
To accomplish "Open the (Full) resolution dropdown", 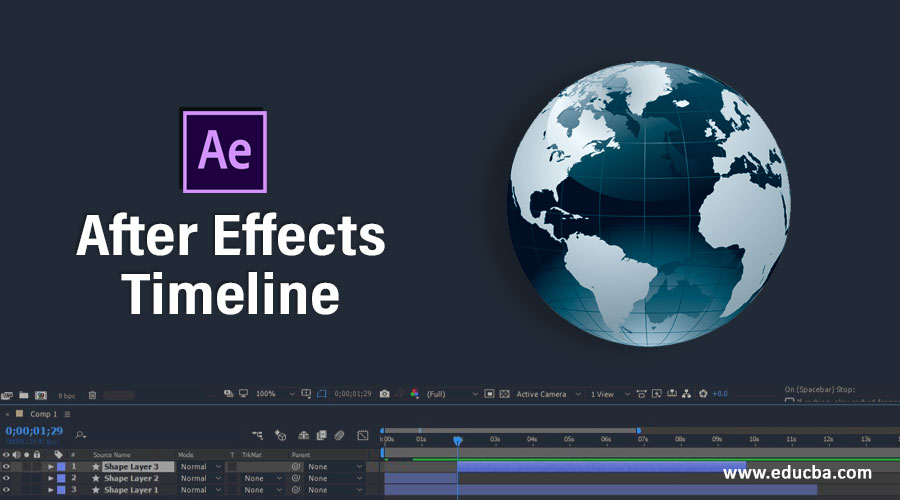I will pyautogui.click(x=452, y=394).
